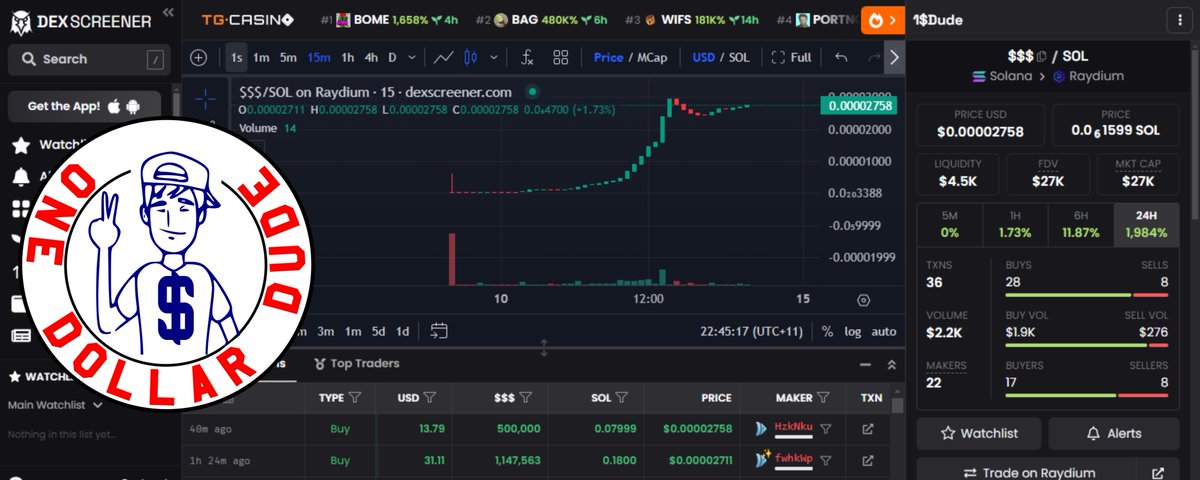Open the chart layout grid icon
Image resolution: width=1200 pixels, height=480 pixels.
[560, 57]
